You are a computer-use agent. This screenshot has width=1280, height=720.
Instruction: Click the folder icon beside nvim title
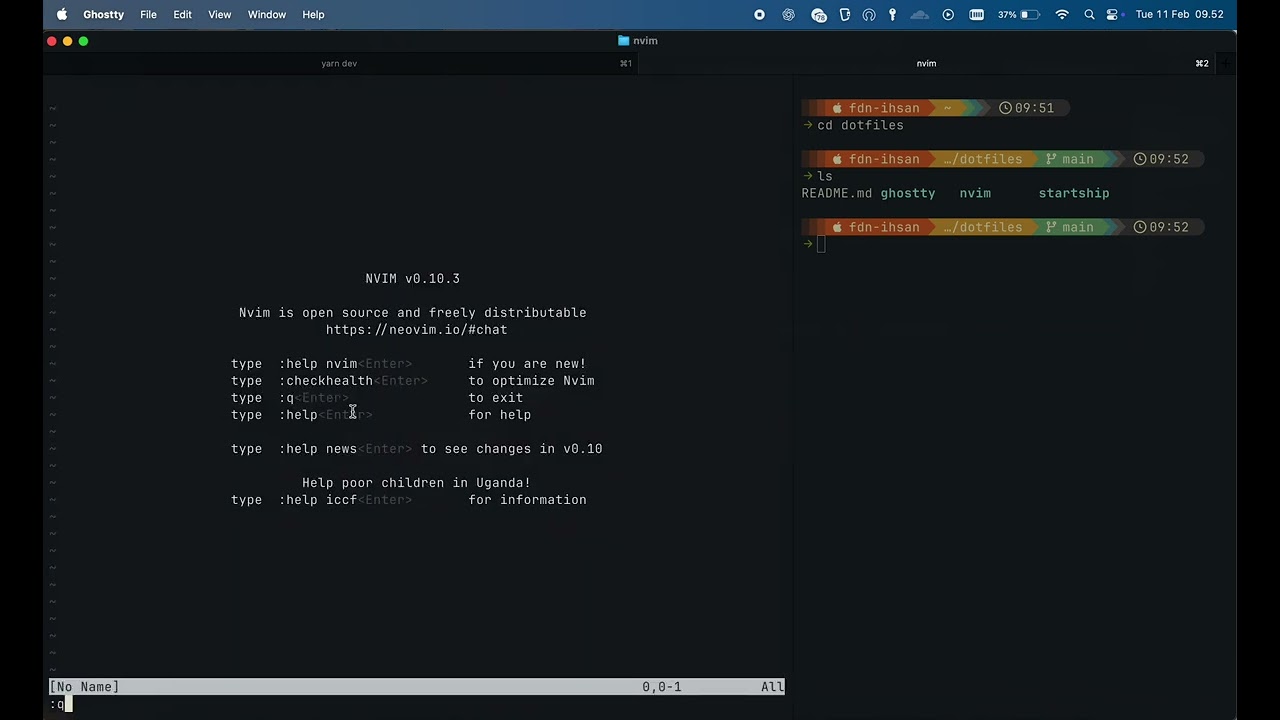(624, 41)
